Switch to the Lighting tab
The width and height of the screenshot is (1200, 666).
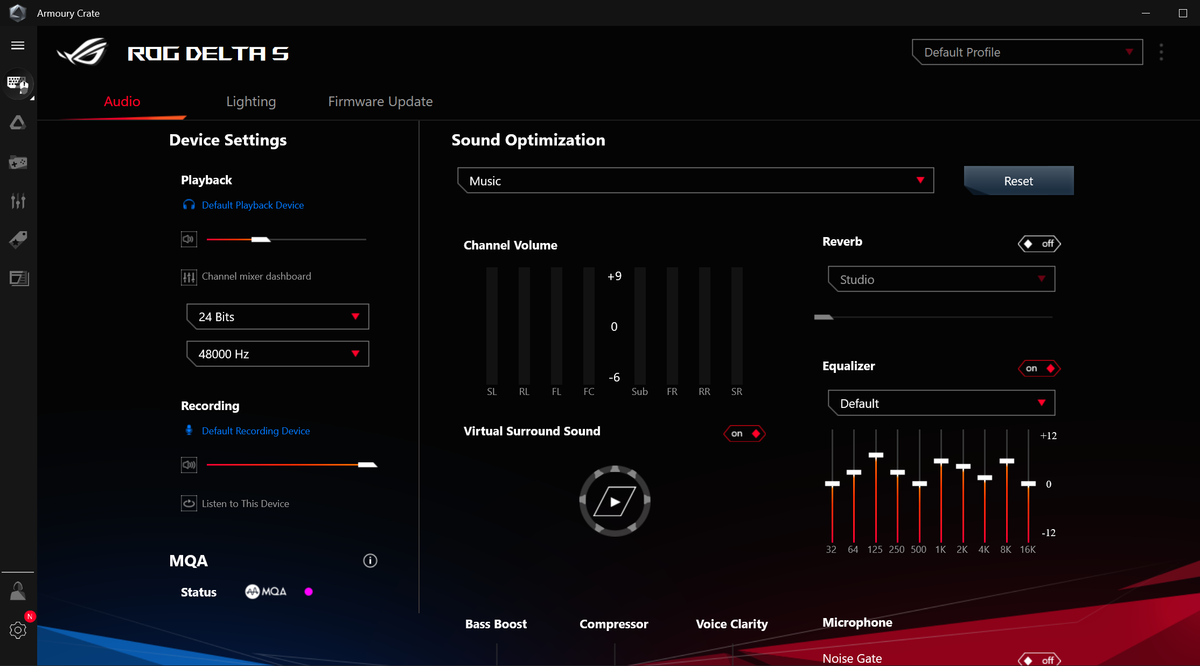251,101
